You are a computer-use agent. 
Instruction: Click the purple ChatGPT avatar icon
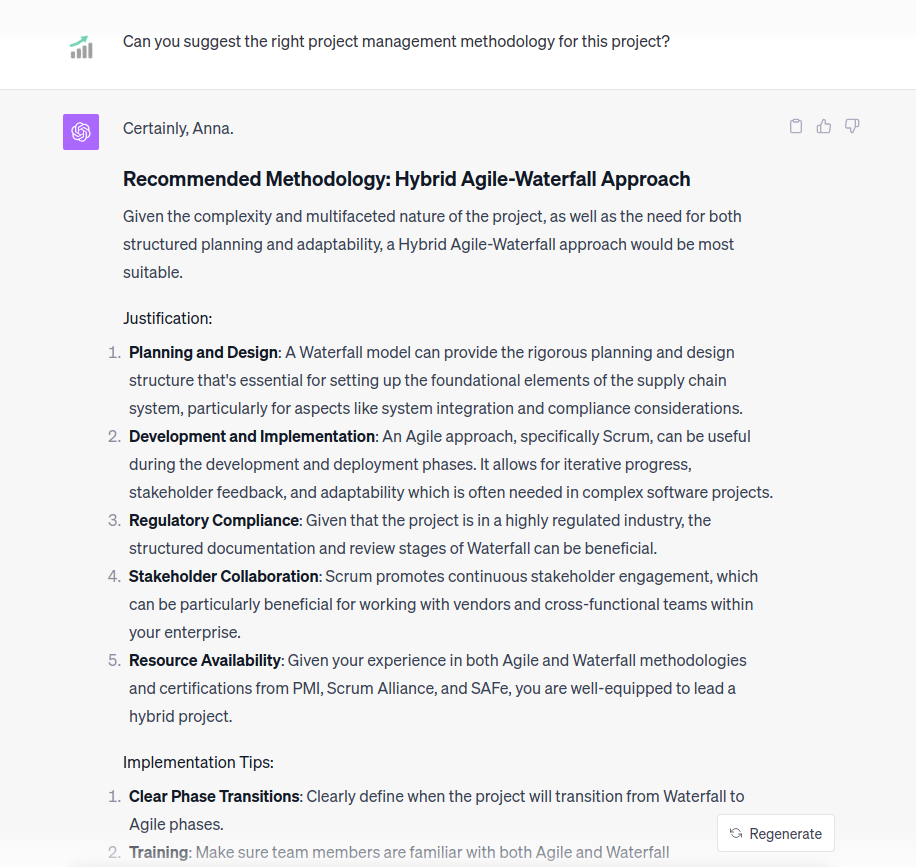click(80, 131)
